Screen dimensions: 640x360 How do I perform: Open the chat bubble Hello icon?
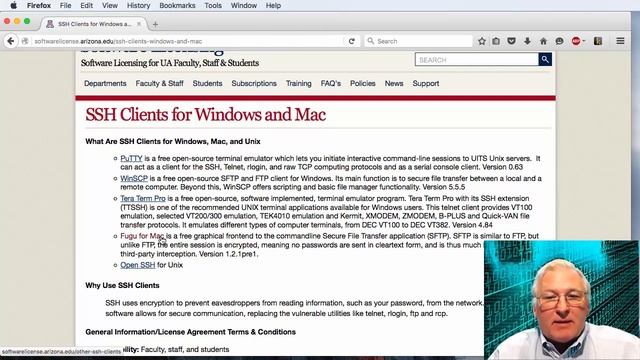click(x=559, y=41)
